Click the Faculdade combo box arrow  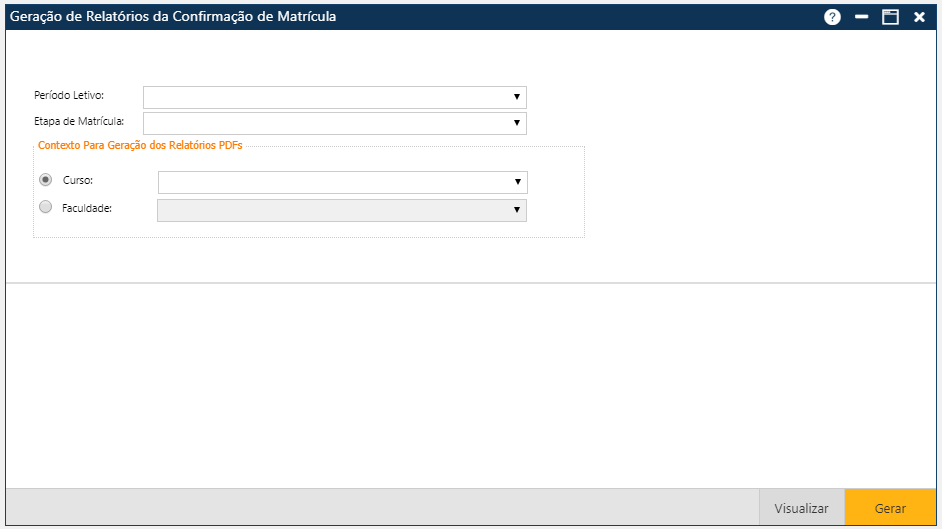click(517, 210)
